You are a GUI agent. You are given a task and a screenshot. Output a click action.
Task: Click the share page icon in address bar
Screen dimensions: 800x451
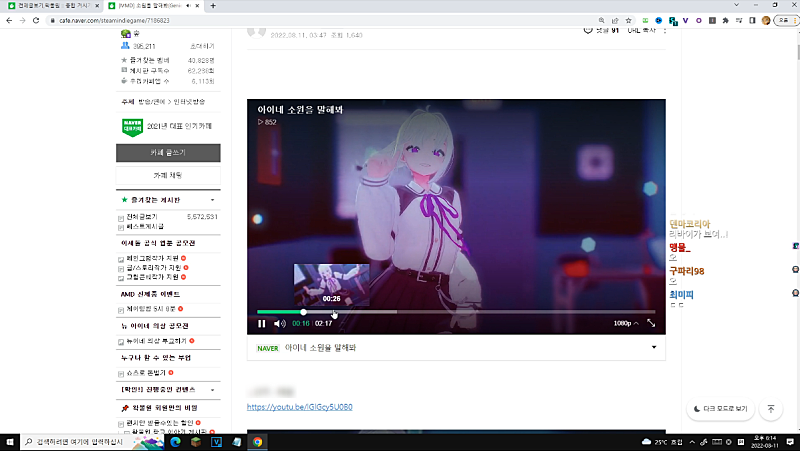point(615,20)
